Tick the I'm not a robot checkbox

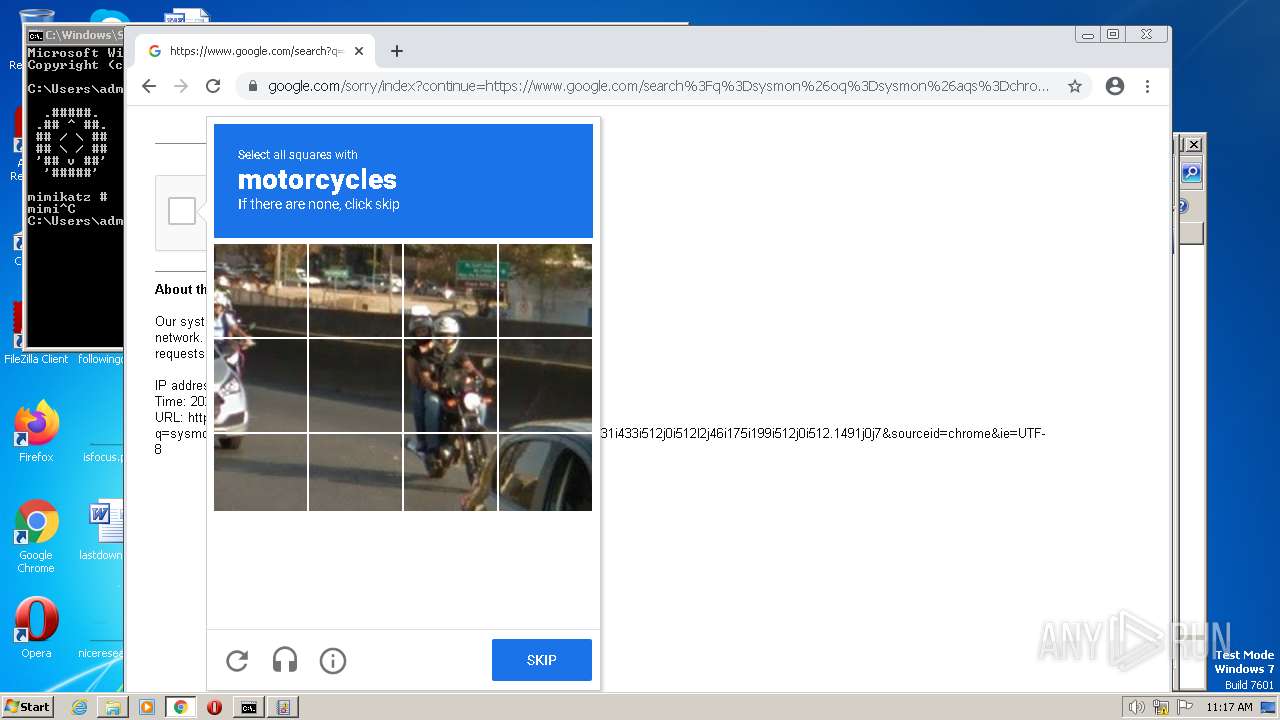(x=182, y=211)
